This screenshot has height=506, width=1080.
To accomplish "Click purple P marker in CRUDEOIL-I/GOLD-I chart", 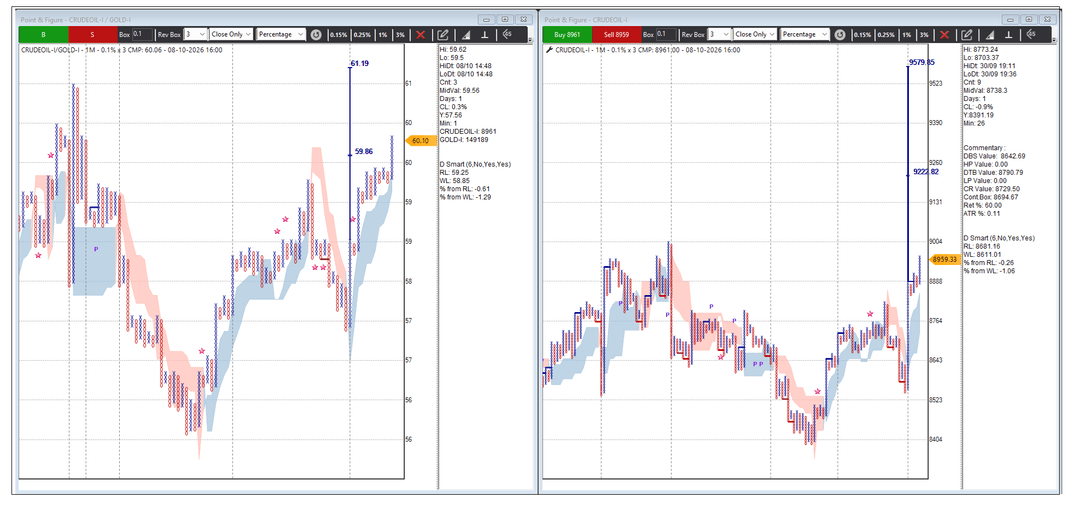I will 96,249.
